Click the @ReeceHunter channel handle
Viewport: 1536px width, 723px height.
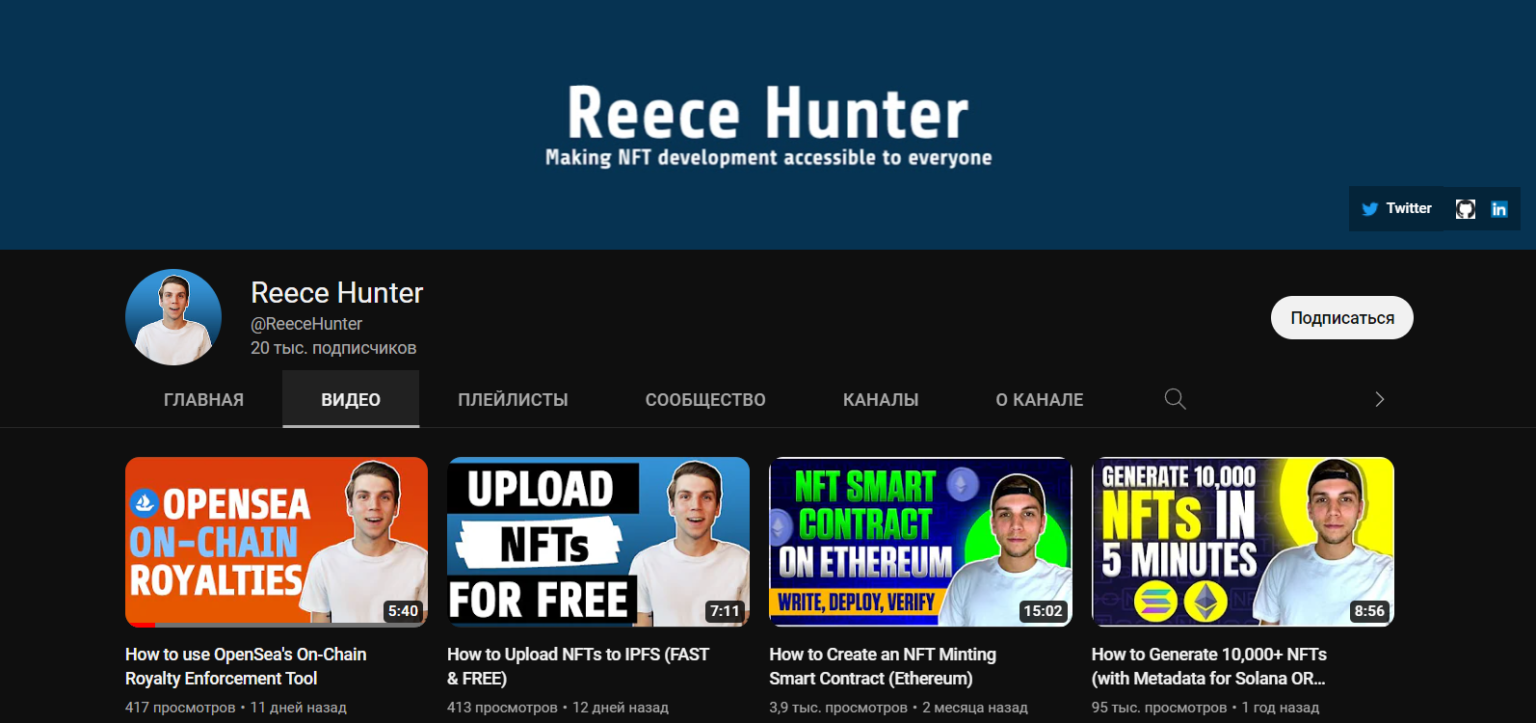pos(306,324)
